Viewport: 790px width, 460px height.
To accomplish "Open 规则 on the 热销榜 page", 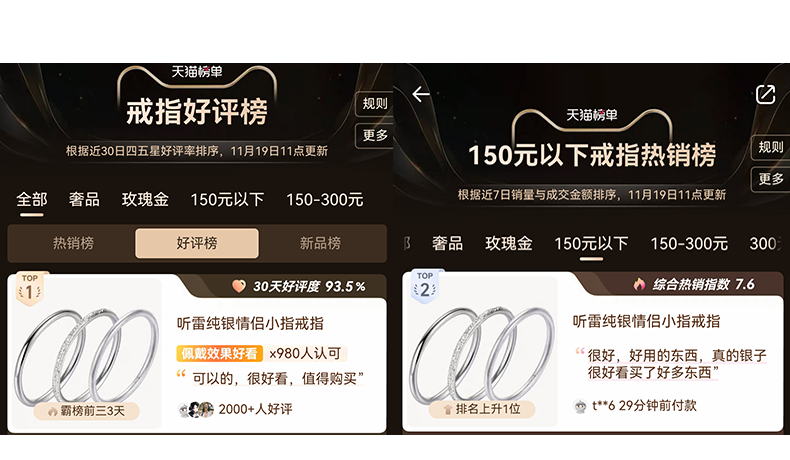I will tap(771, 147).
